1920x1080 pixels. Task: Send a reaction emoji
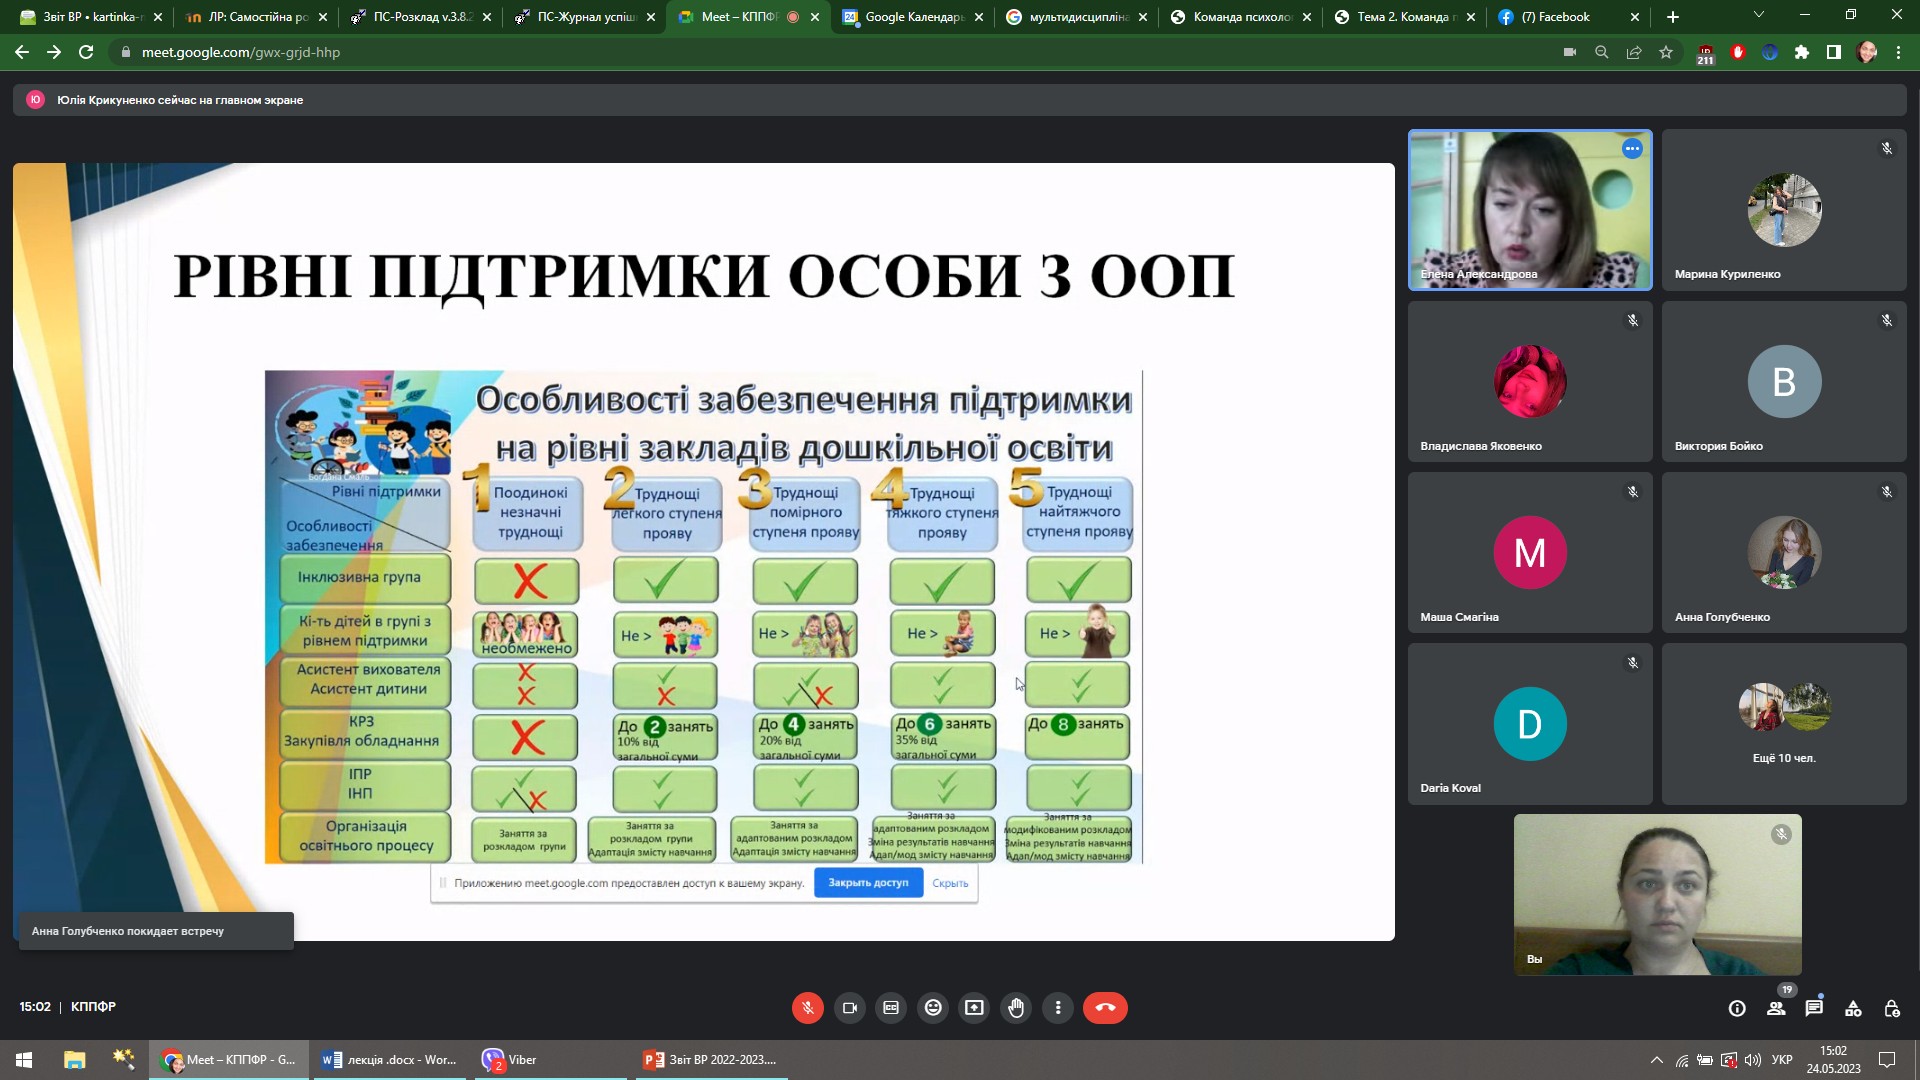pyautogui.click(x=933, y=1008)
